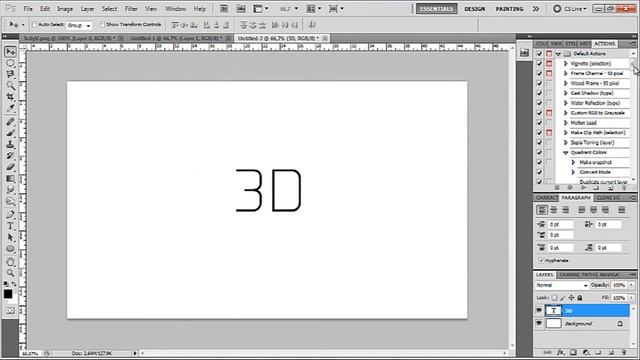The height and width of the screenshot is (360, 640).
Task: Select the Horizontal Type tool
Action: pos(10,226)
